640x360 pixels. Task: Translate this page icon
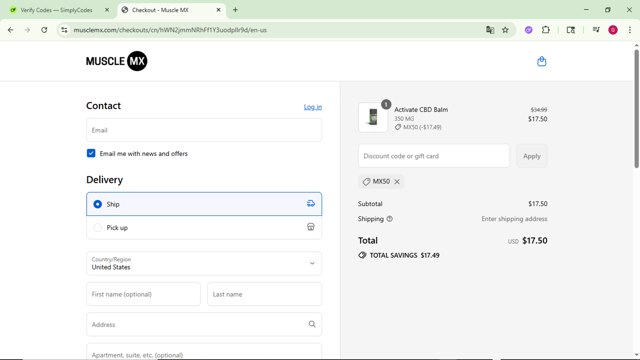[490, 30]
